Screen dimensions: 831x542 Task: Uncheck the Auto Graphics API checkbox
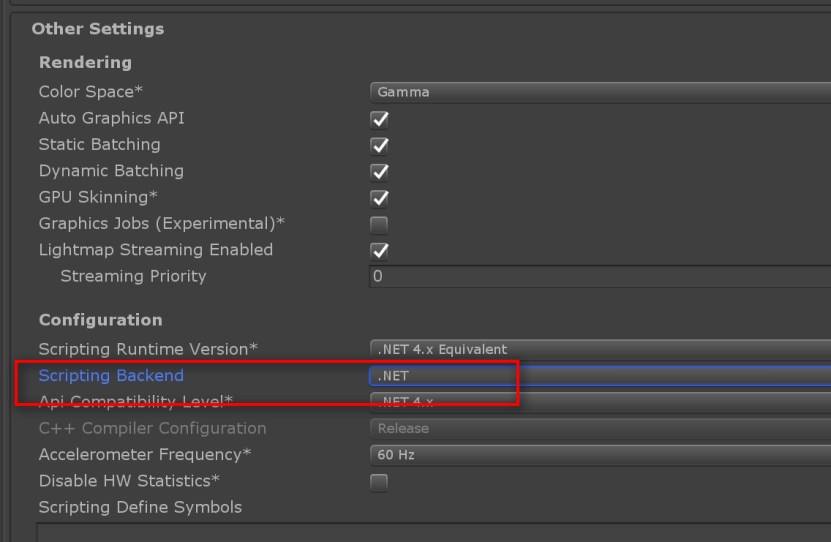click(379, 119)
